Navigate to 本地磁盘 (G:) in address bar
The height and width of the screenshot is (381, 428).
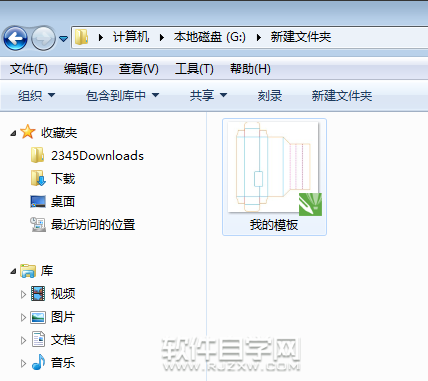point(210,37)
